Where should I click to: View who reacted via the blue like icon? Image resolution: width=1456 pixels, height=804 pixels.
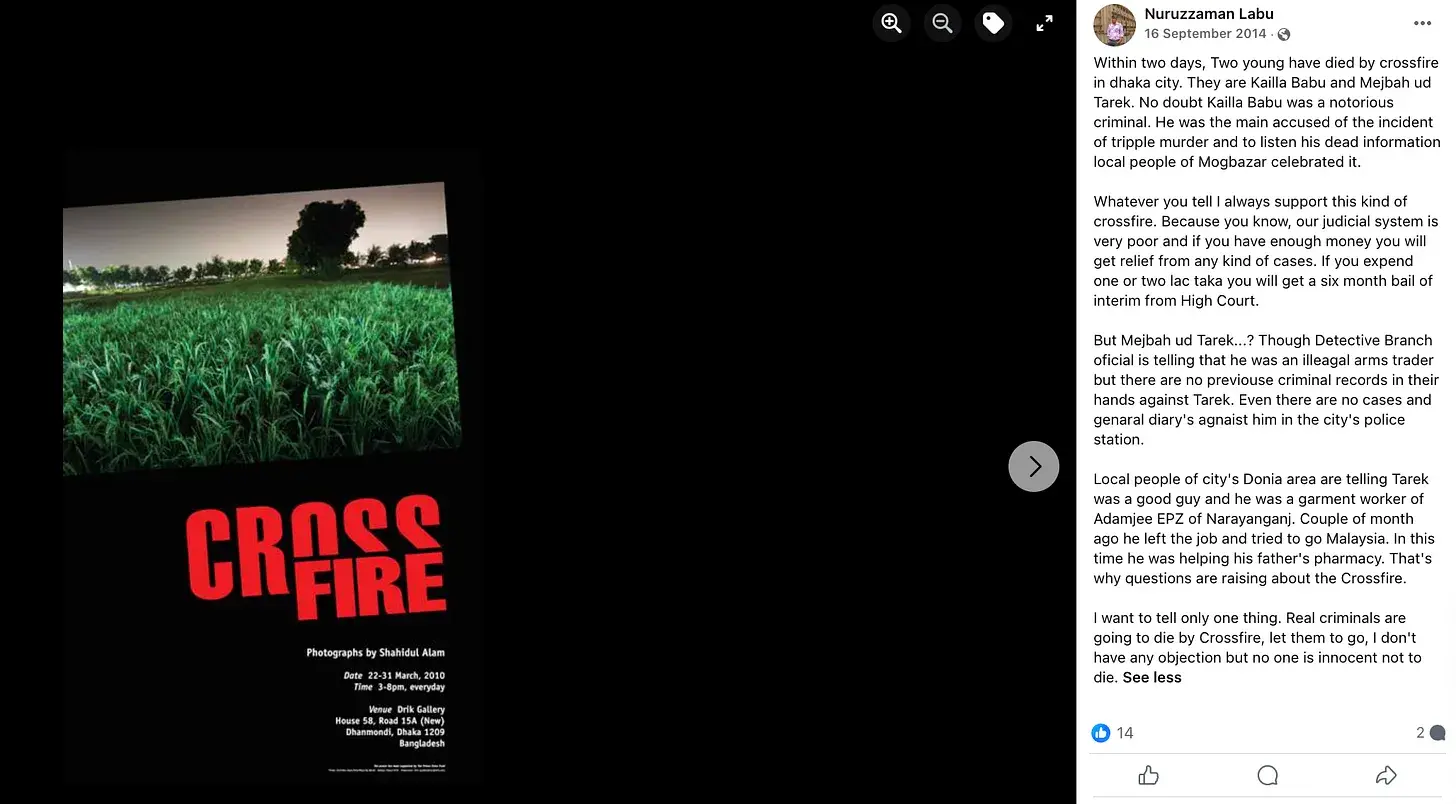(1101, 733)
